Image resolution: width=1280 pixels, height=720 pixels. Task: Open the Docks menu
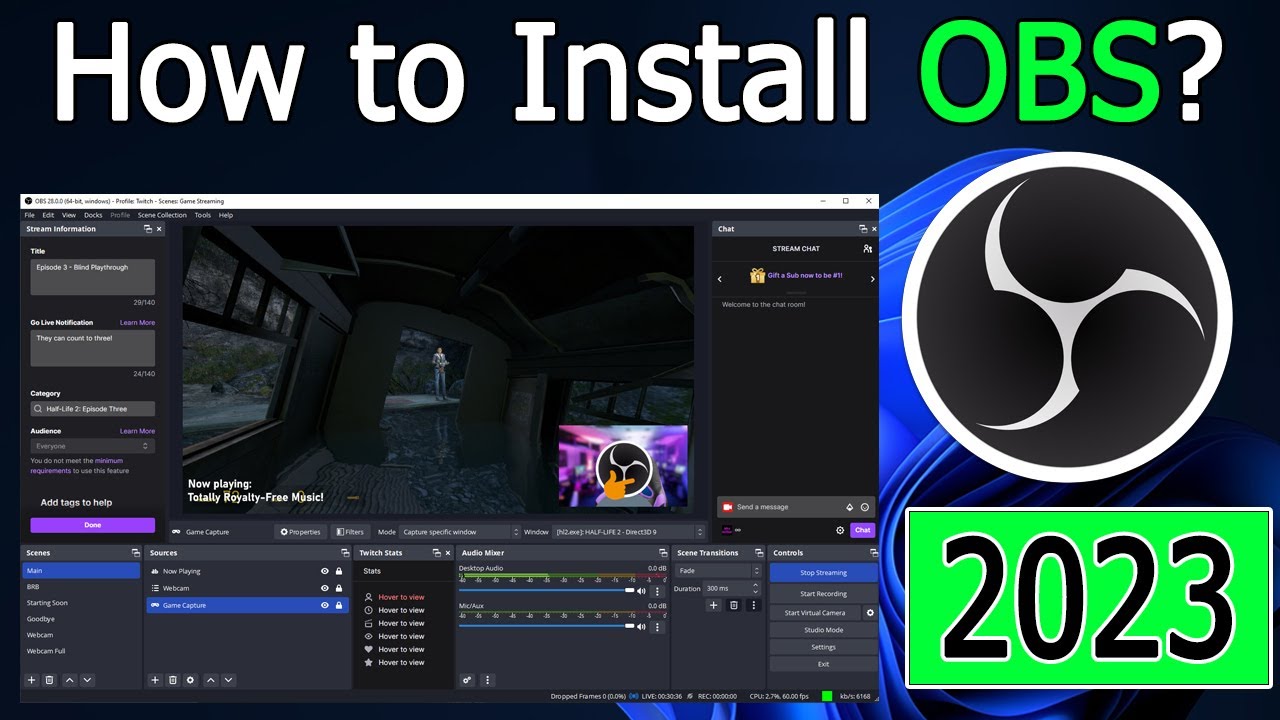pos(93,215)
